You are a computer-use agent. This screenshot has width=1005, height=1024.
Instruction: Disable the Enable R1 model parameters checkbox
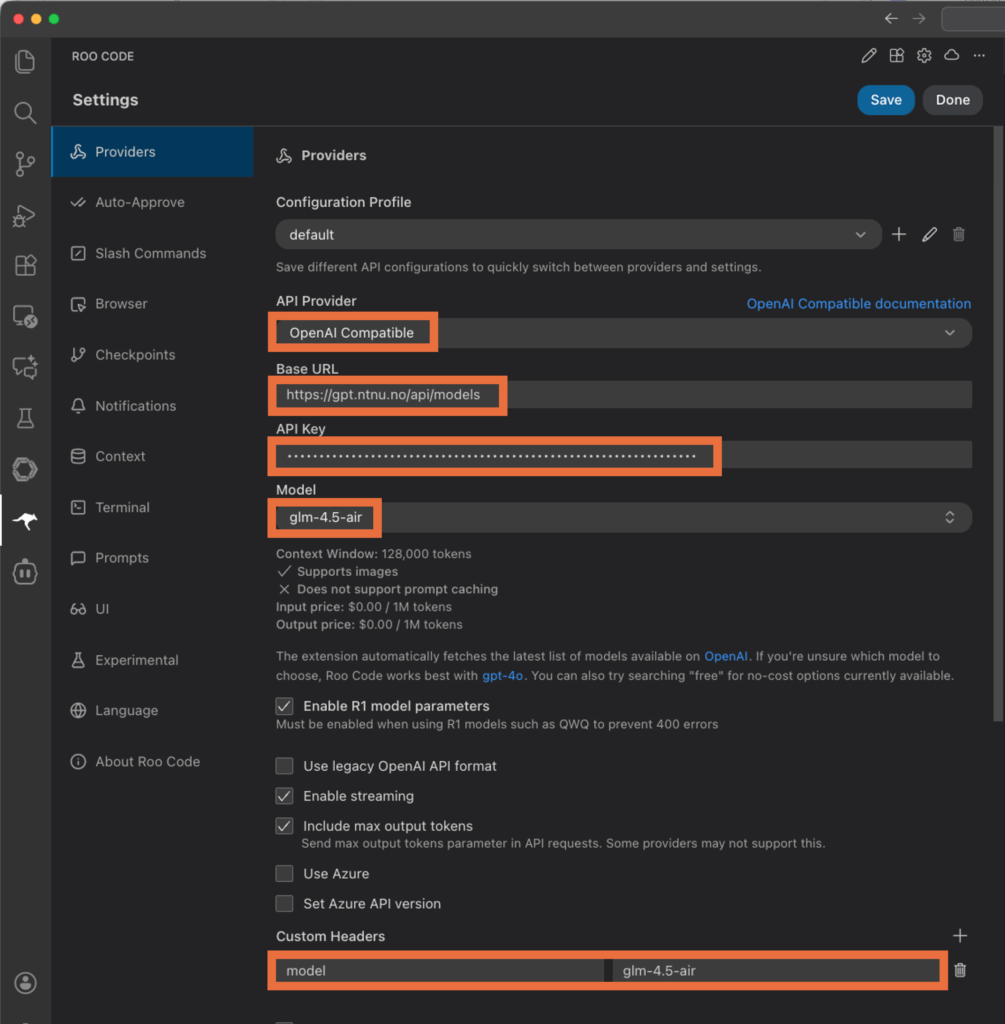click(x=285, y=706)
